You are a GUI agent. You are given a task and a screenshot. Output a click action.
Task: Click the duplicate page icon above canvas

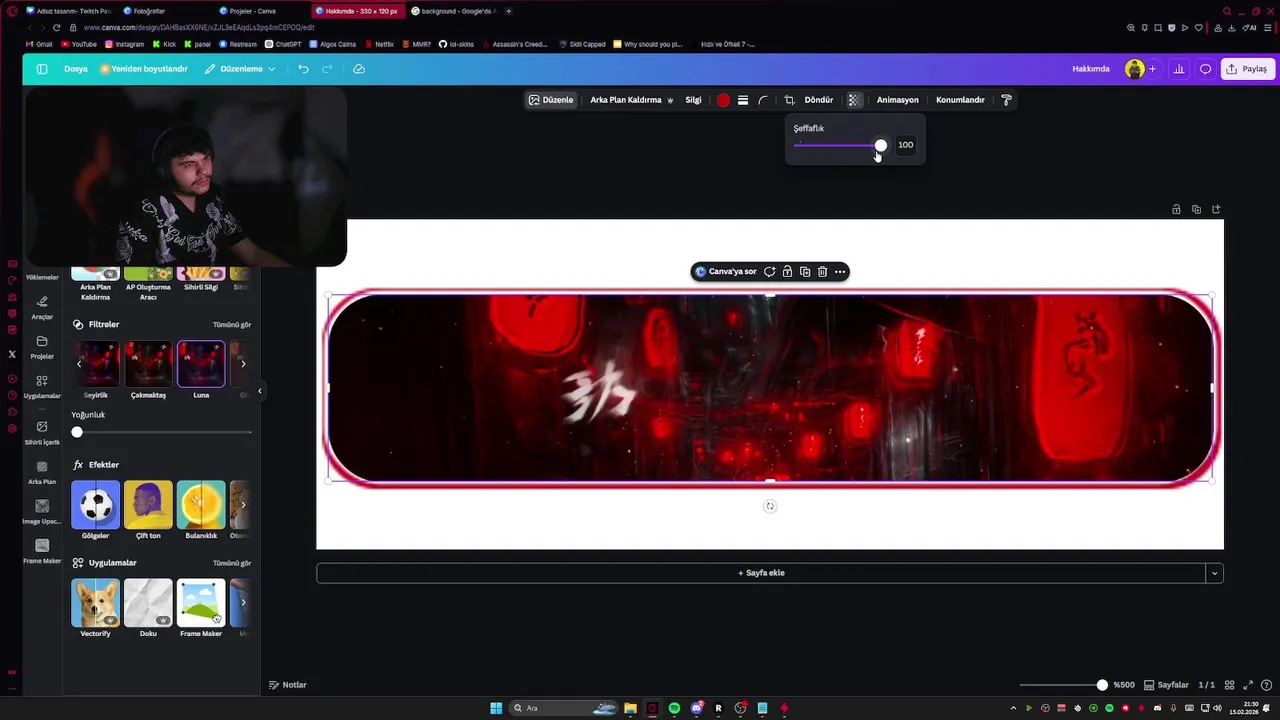click(x=1196, y=209)
